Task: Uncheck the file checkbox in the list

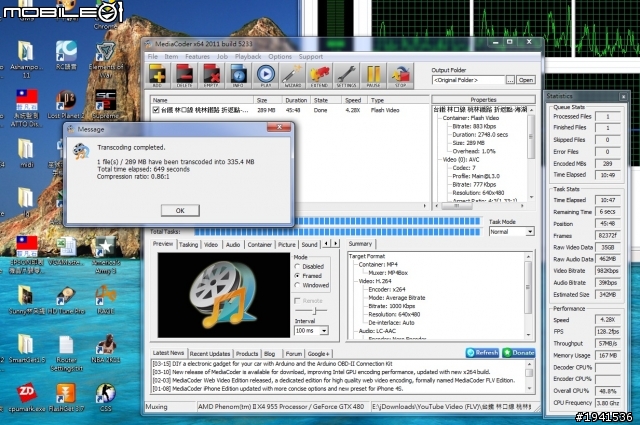Action: point(156,110)
